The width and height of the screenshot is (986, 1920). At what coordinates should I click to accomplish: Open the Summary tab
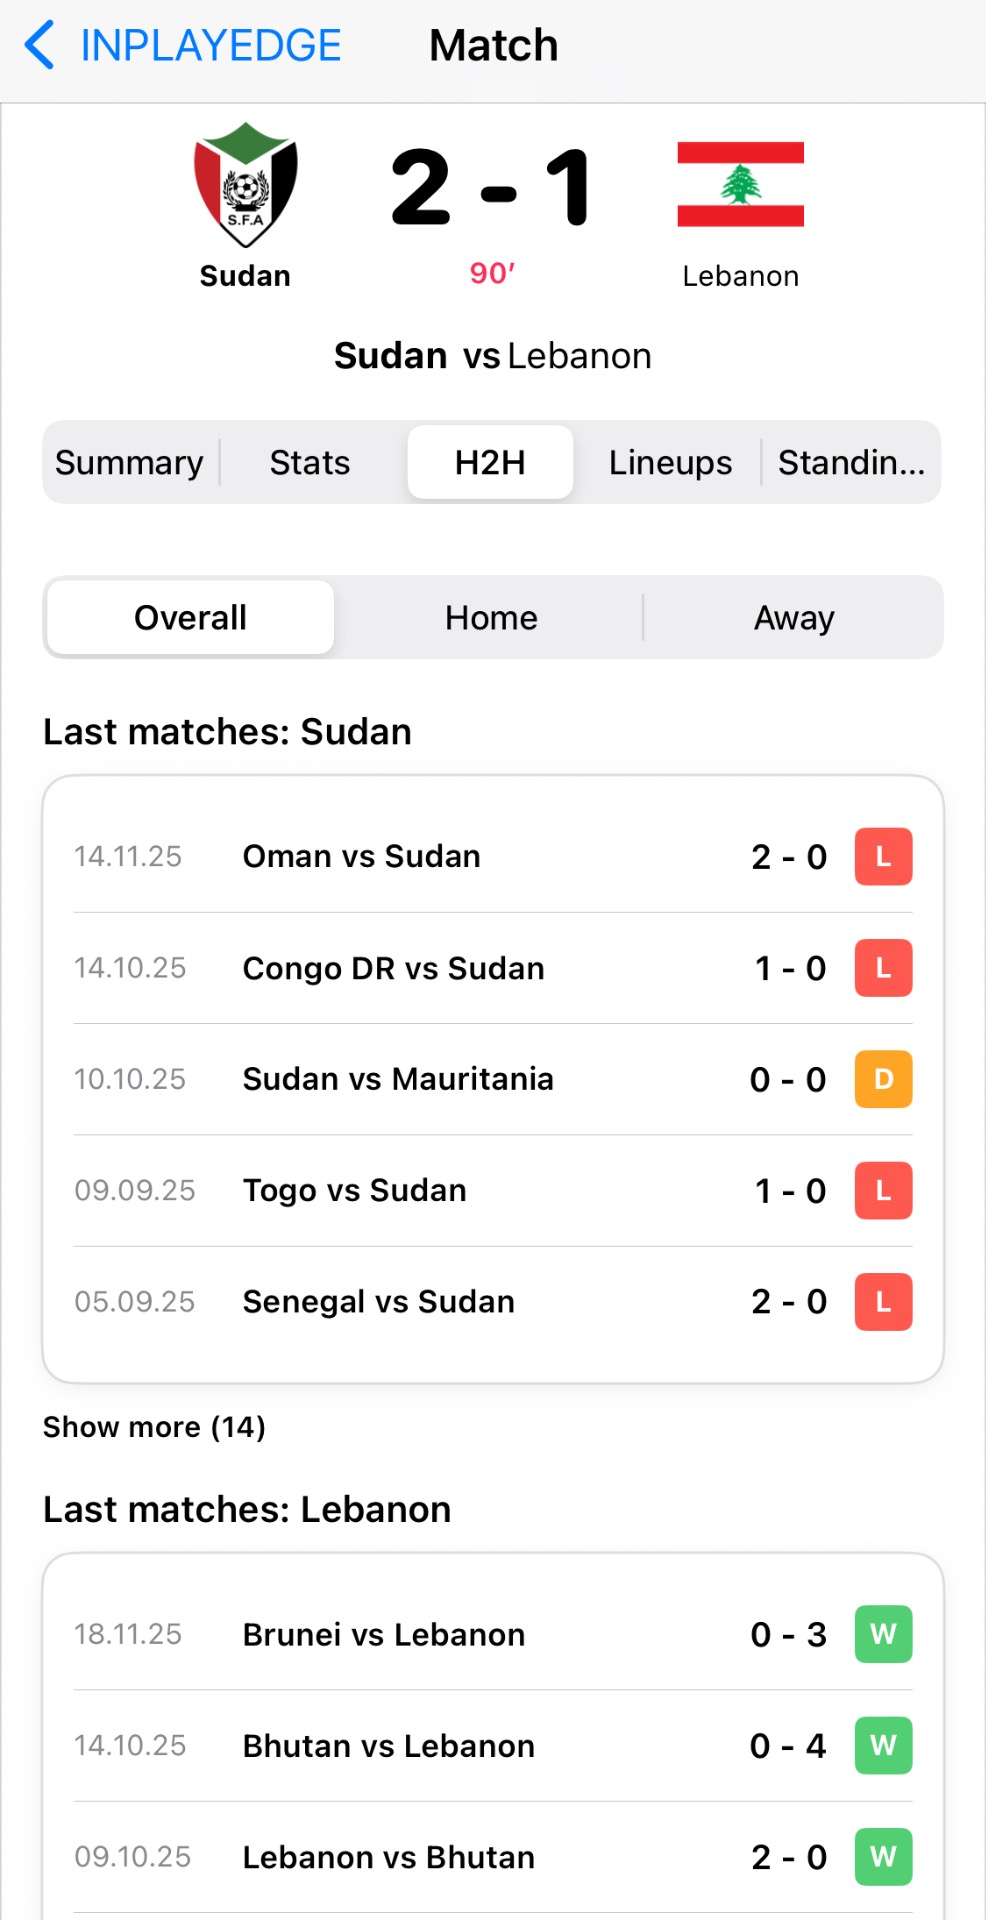[x=129, y=463]
